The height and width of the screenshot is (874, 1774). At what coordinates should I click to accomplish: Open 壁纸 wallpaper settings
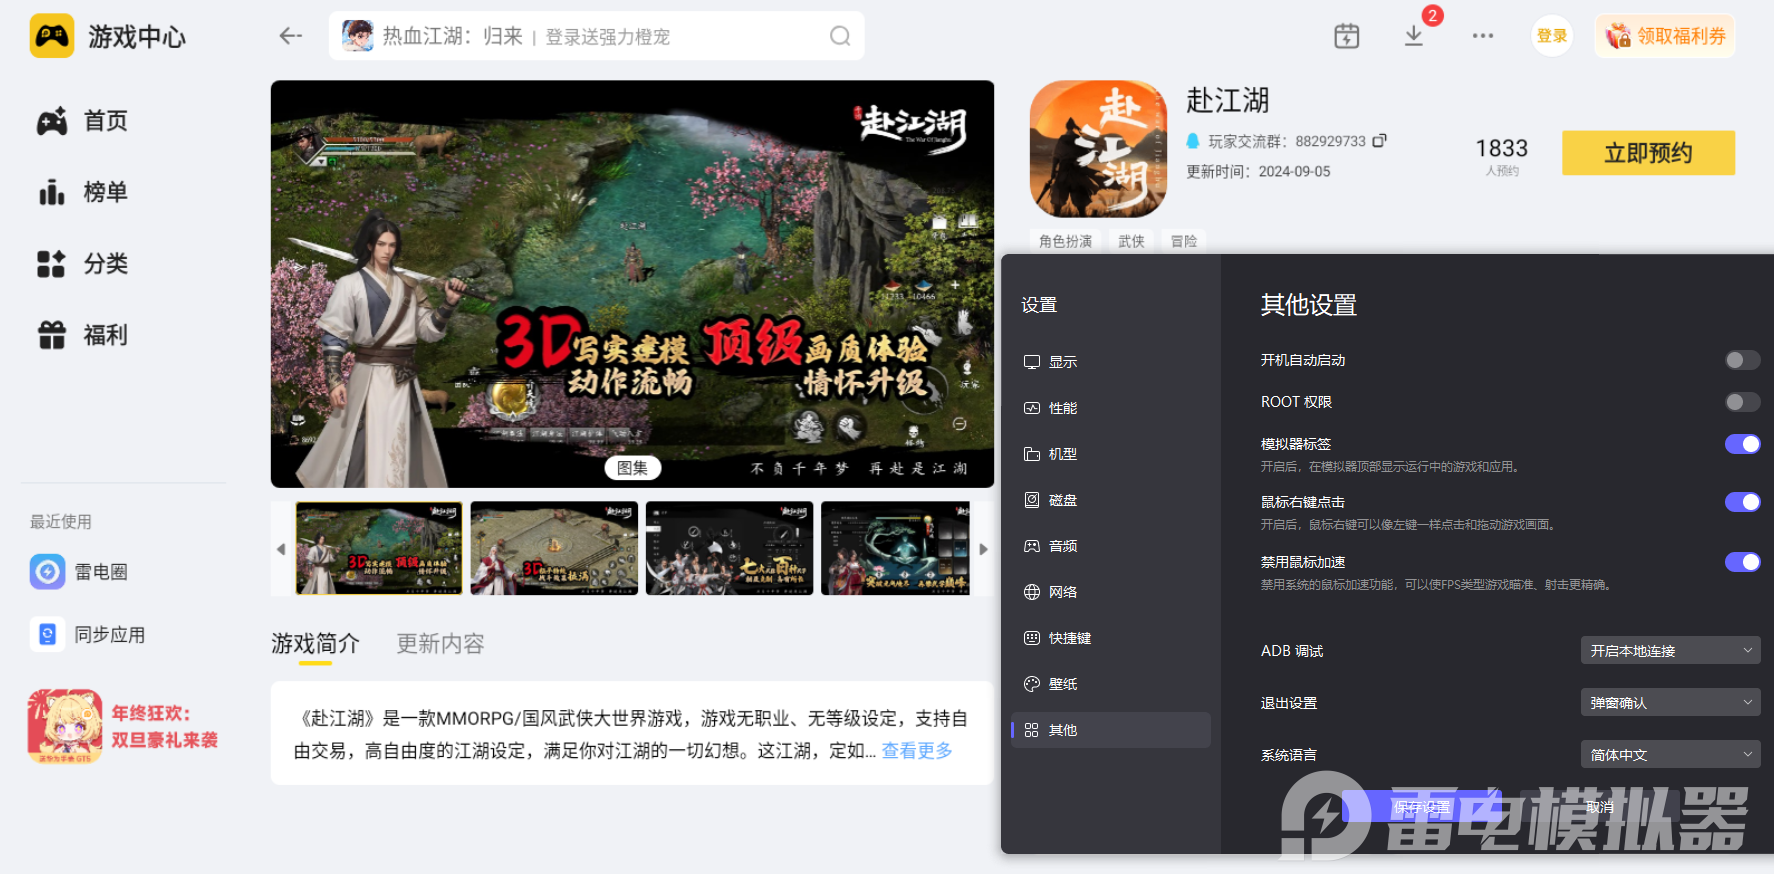pos(1111,684)
